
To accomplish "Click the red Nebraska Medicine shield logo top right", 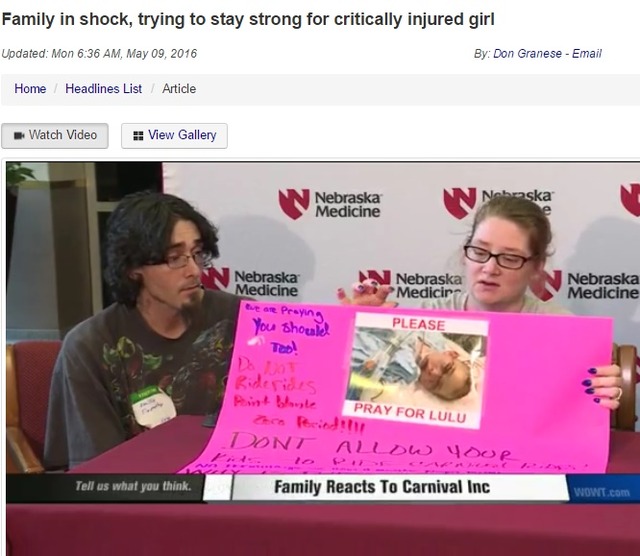I will point(630,200).
